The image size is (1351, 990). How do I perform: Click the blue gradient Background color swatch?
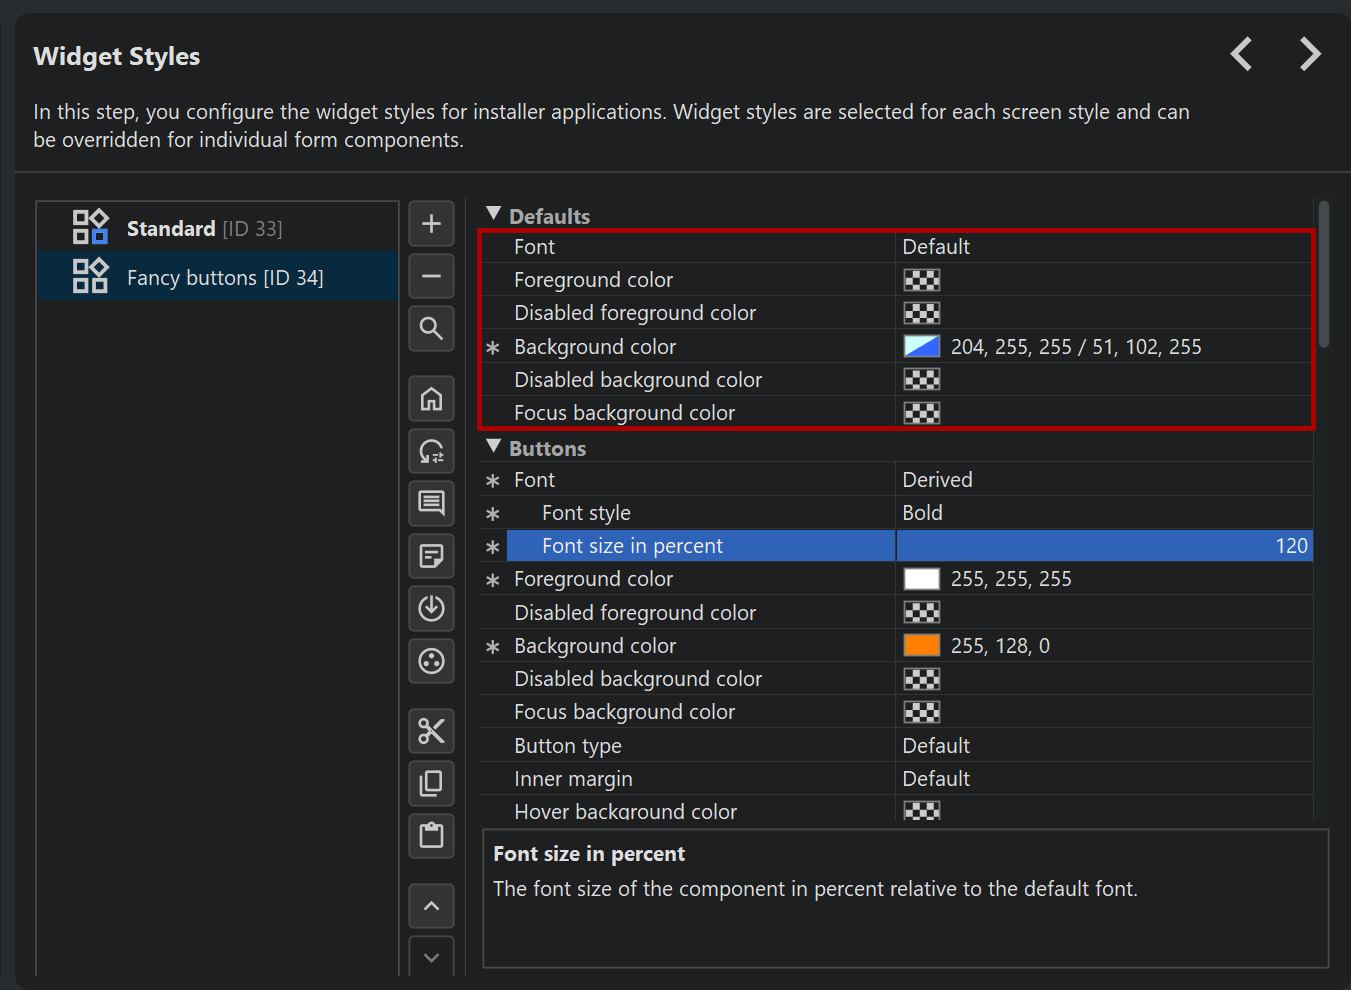[x=921, y=347]
